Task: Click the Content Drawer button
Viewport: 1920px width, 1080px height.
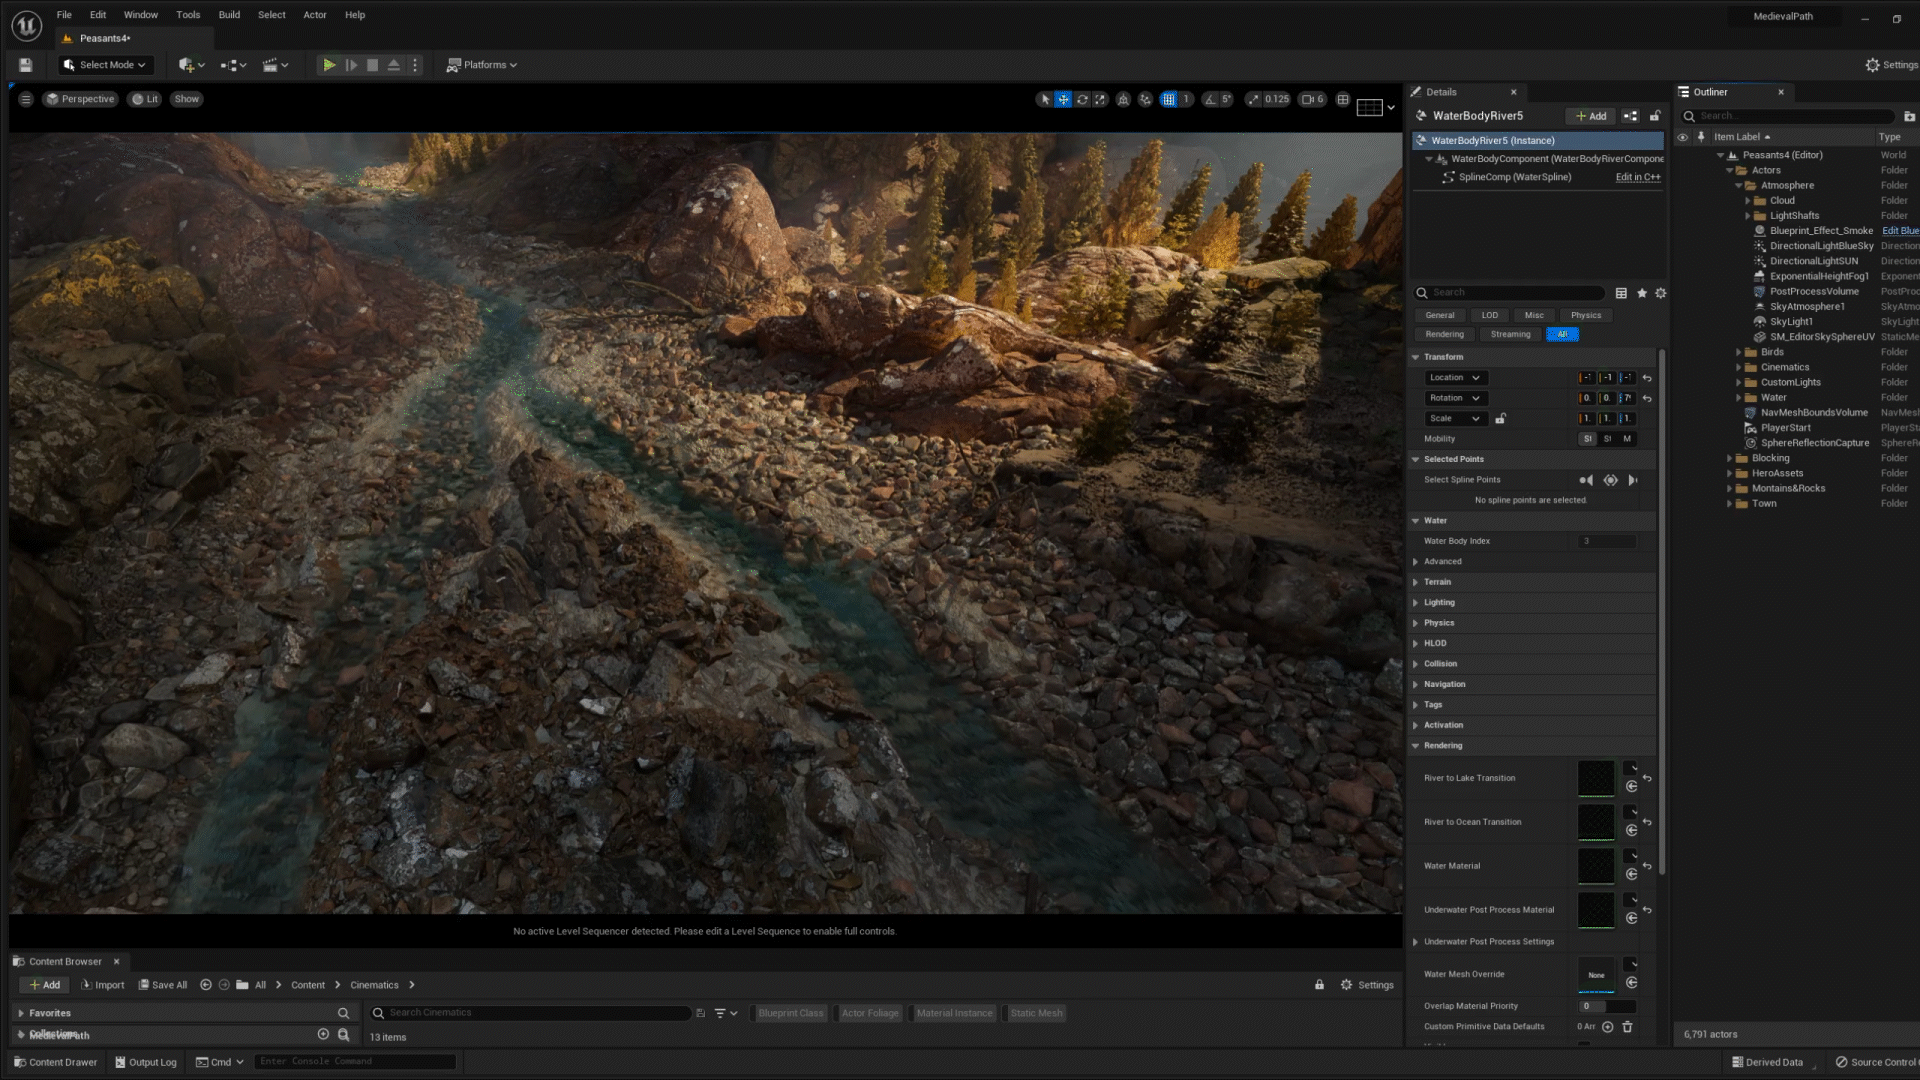Action: pyautogui.click(x=55, y=1062)
